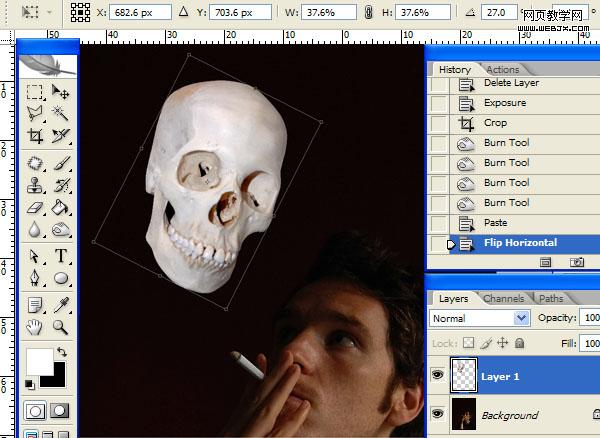This screenshot has width=600, height=438.
Task: Toggle lock transparent pixels
Action: point(468,343)
